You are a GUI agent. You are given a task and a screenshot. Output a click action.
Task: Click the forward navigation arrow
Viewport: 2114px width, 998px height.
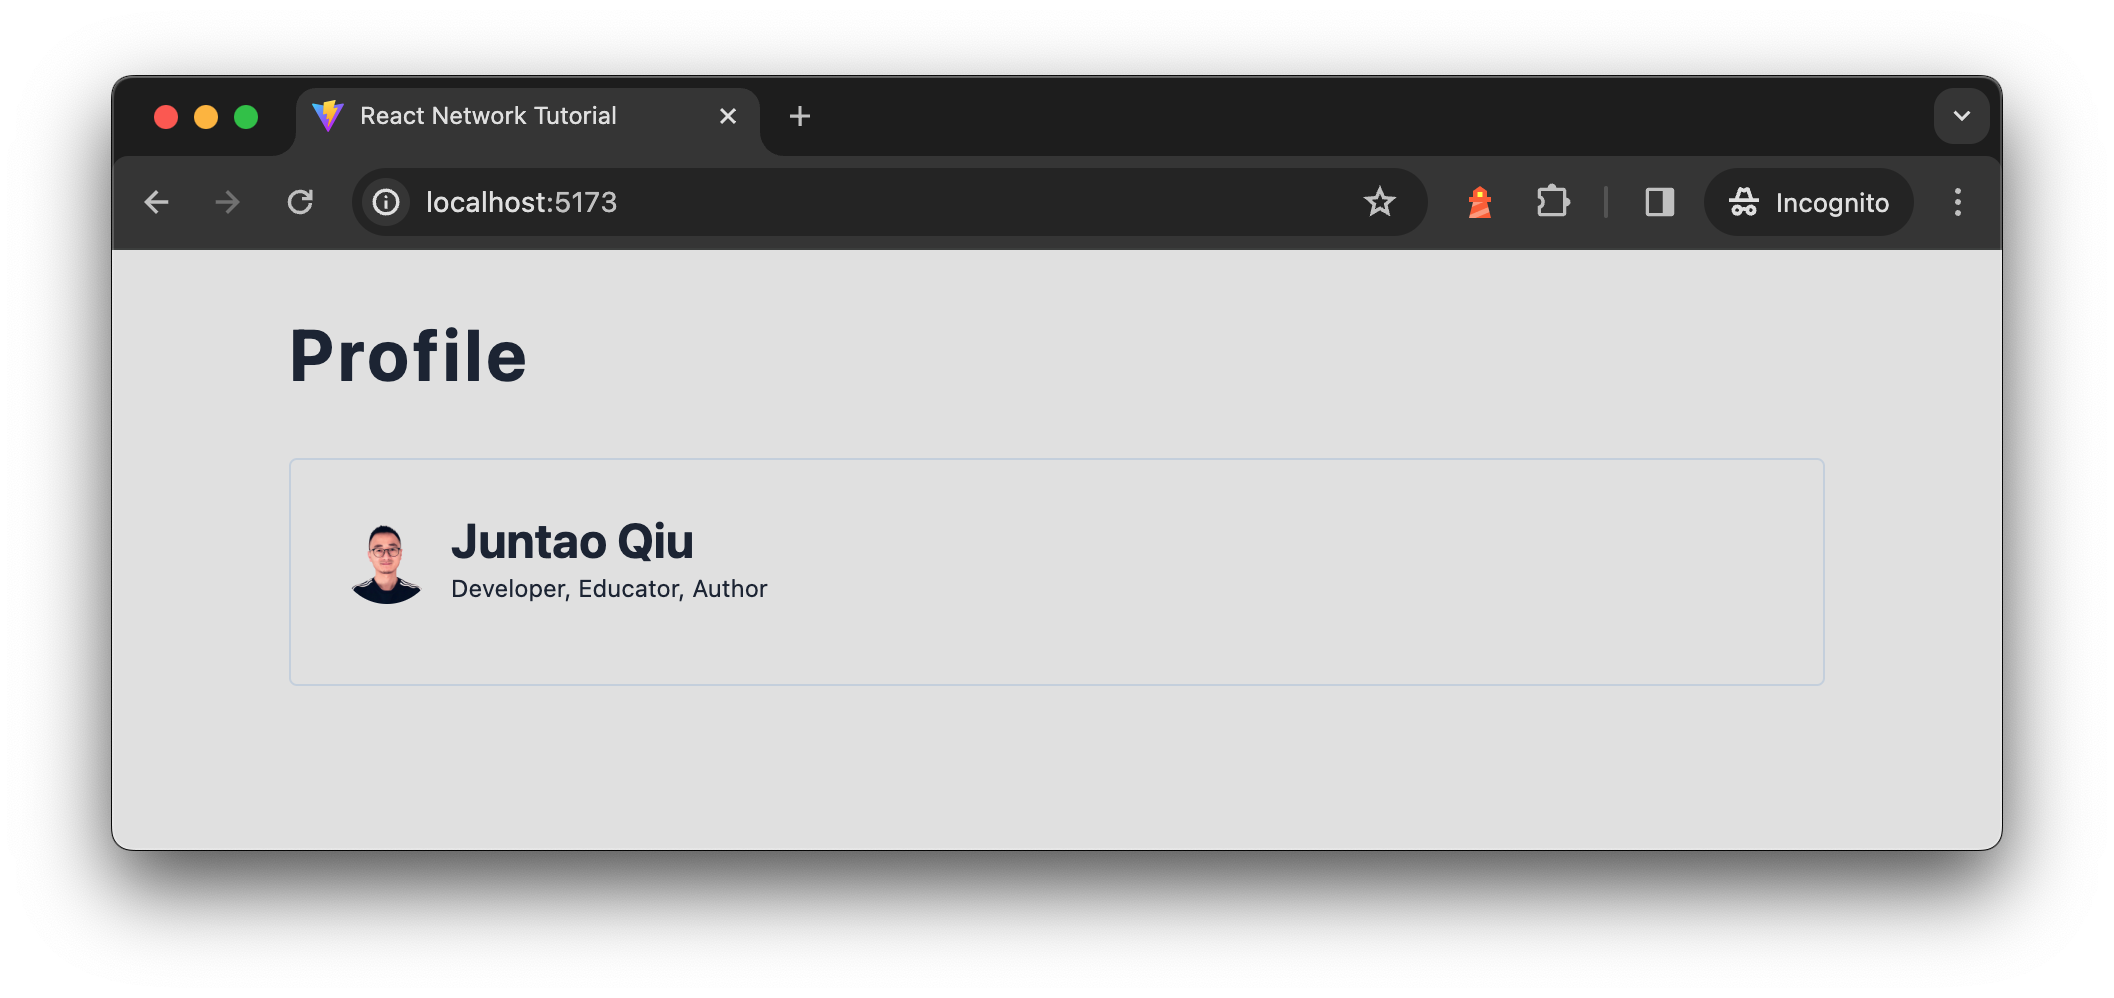tap(227, 202)
